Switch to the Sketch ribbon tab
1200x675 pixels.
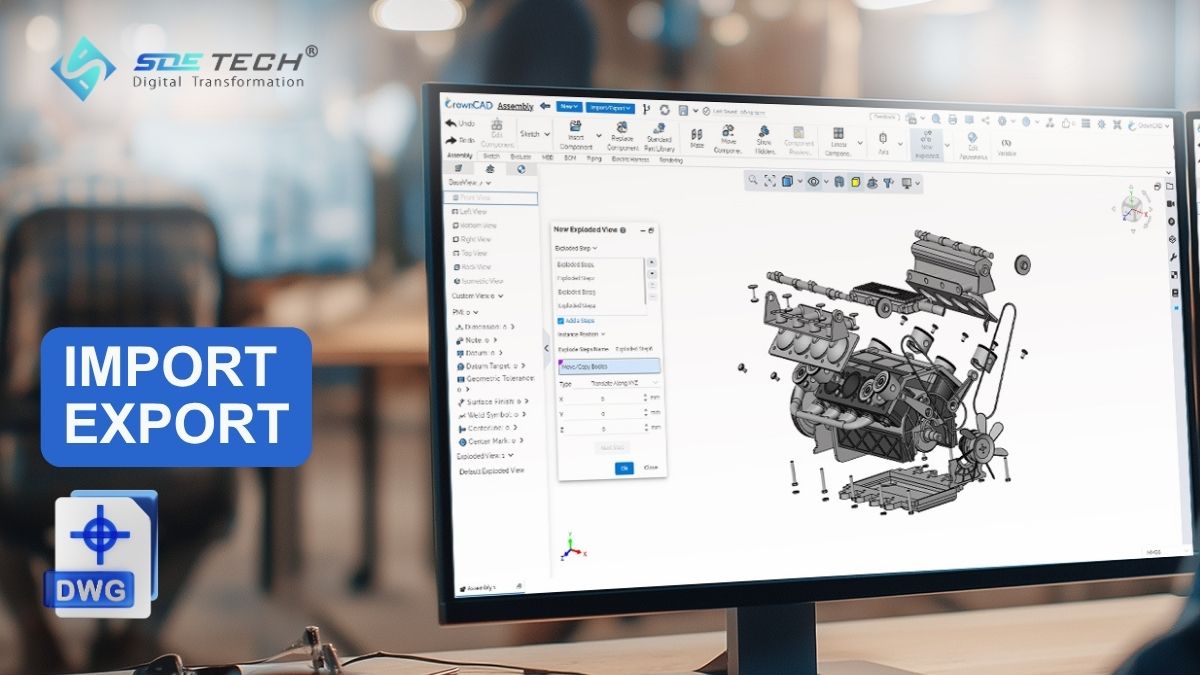(491, 156)
